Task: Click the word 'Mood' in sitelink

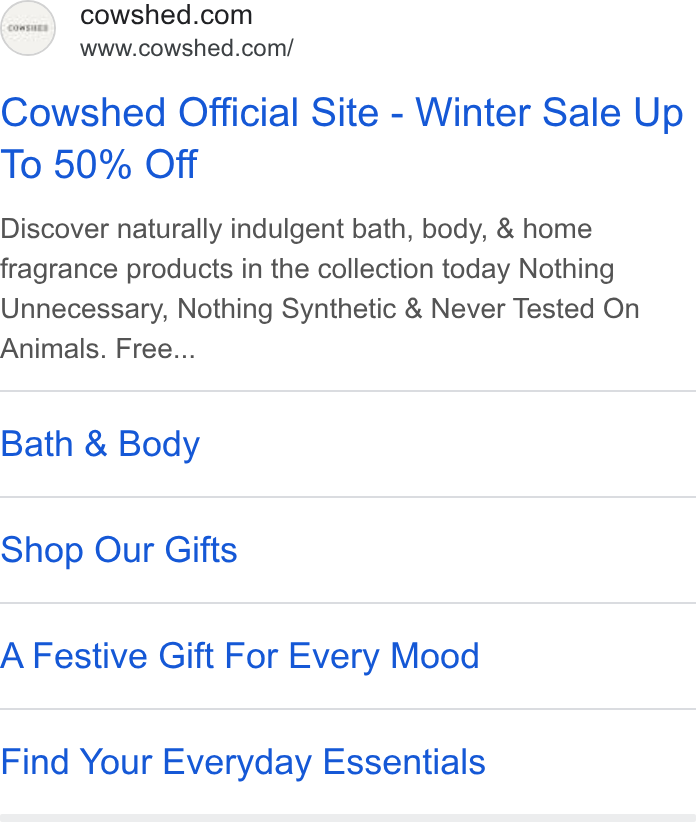Action: (x=435, y=656)
